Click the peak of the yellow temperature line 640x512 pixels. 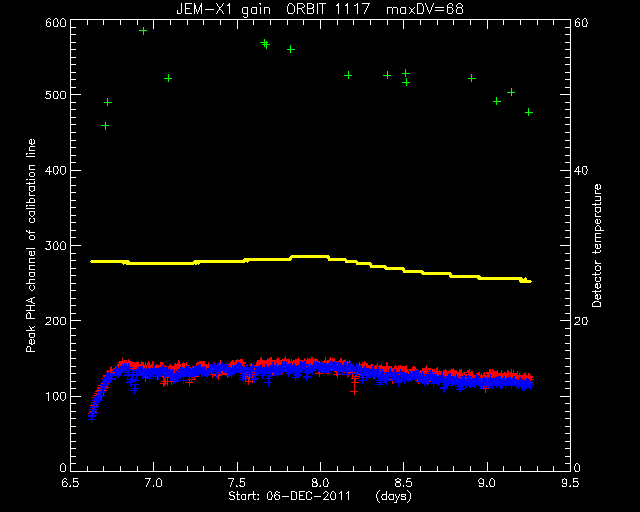[x=310, y=257]
